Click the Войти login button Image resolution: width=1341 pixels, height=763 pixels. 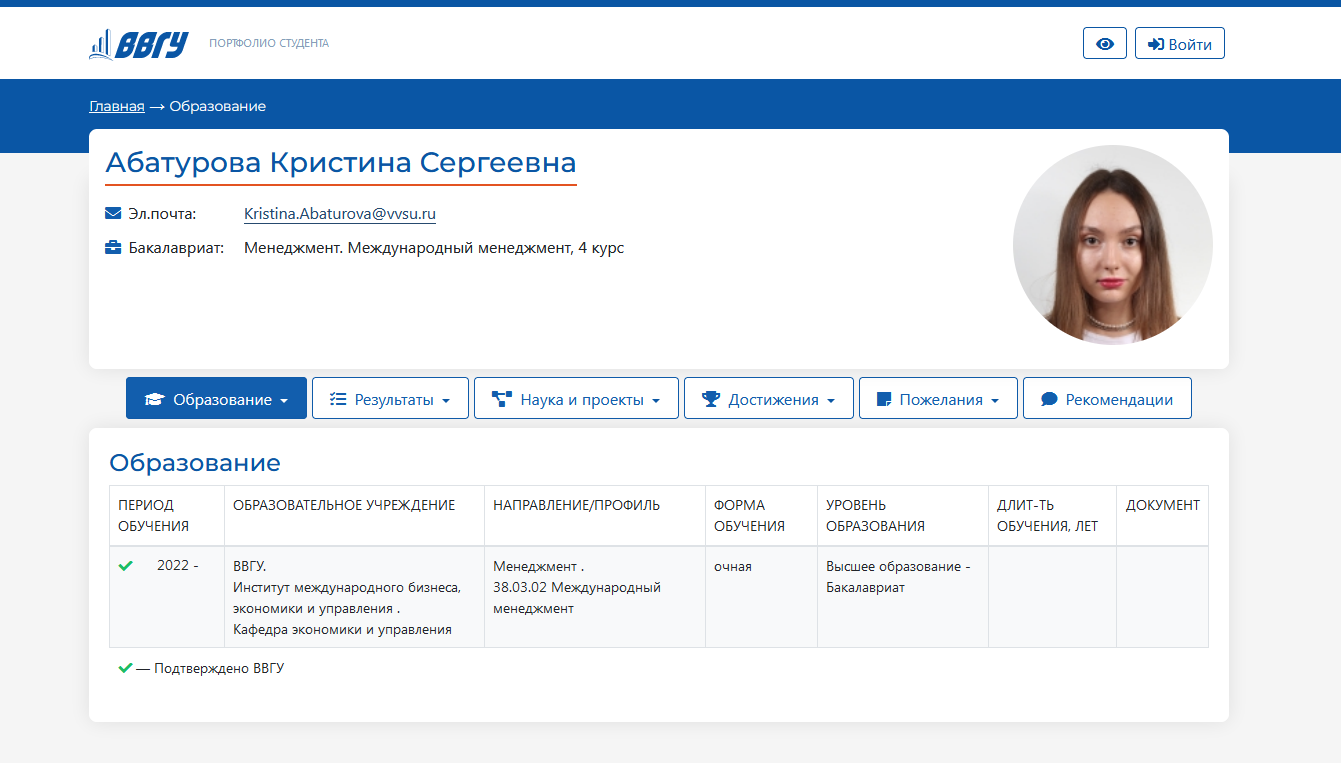point(1180,44)
